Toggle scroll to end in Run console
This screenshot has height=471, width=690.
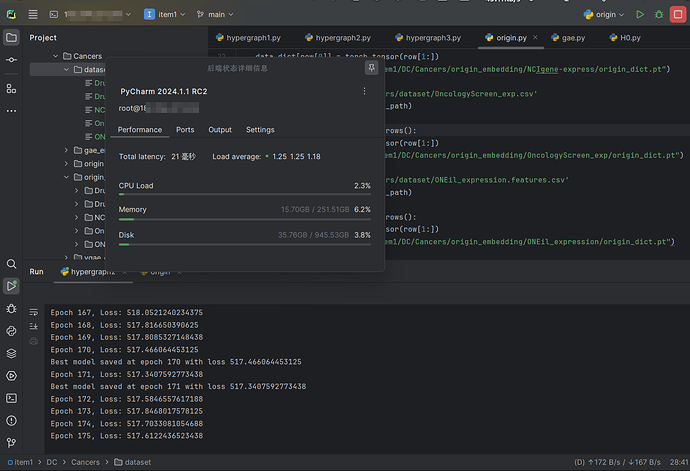pyautogui.click(x=34, y=326)
